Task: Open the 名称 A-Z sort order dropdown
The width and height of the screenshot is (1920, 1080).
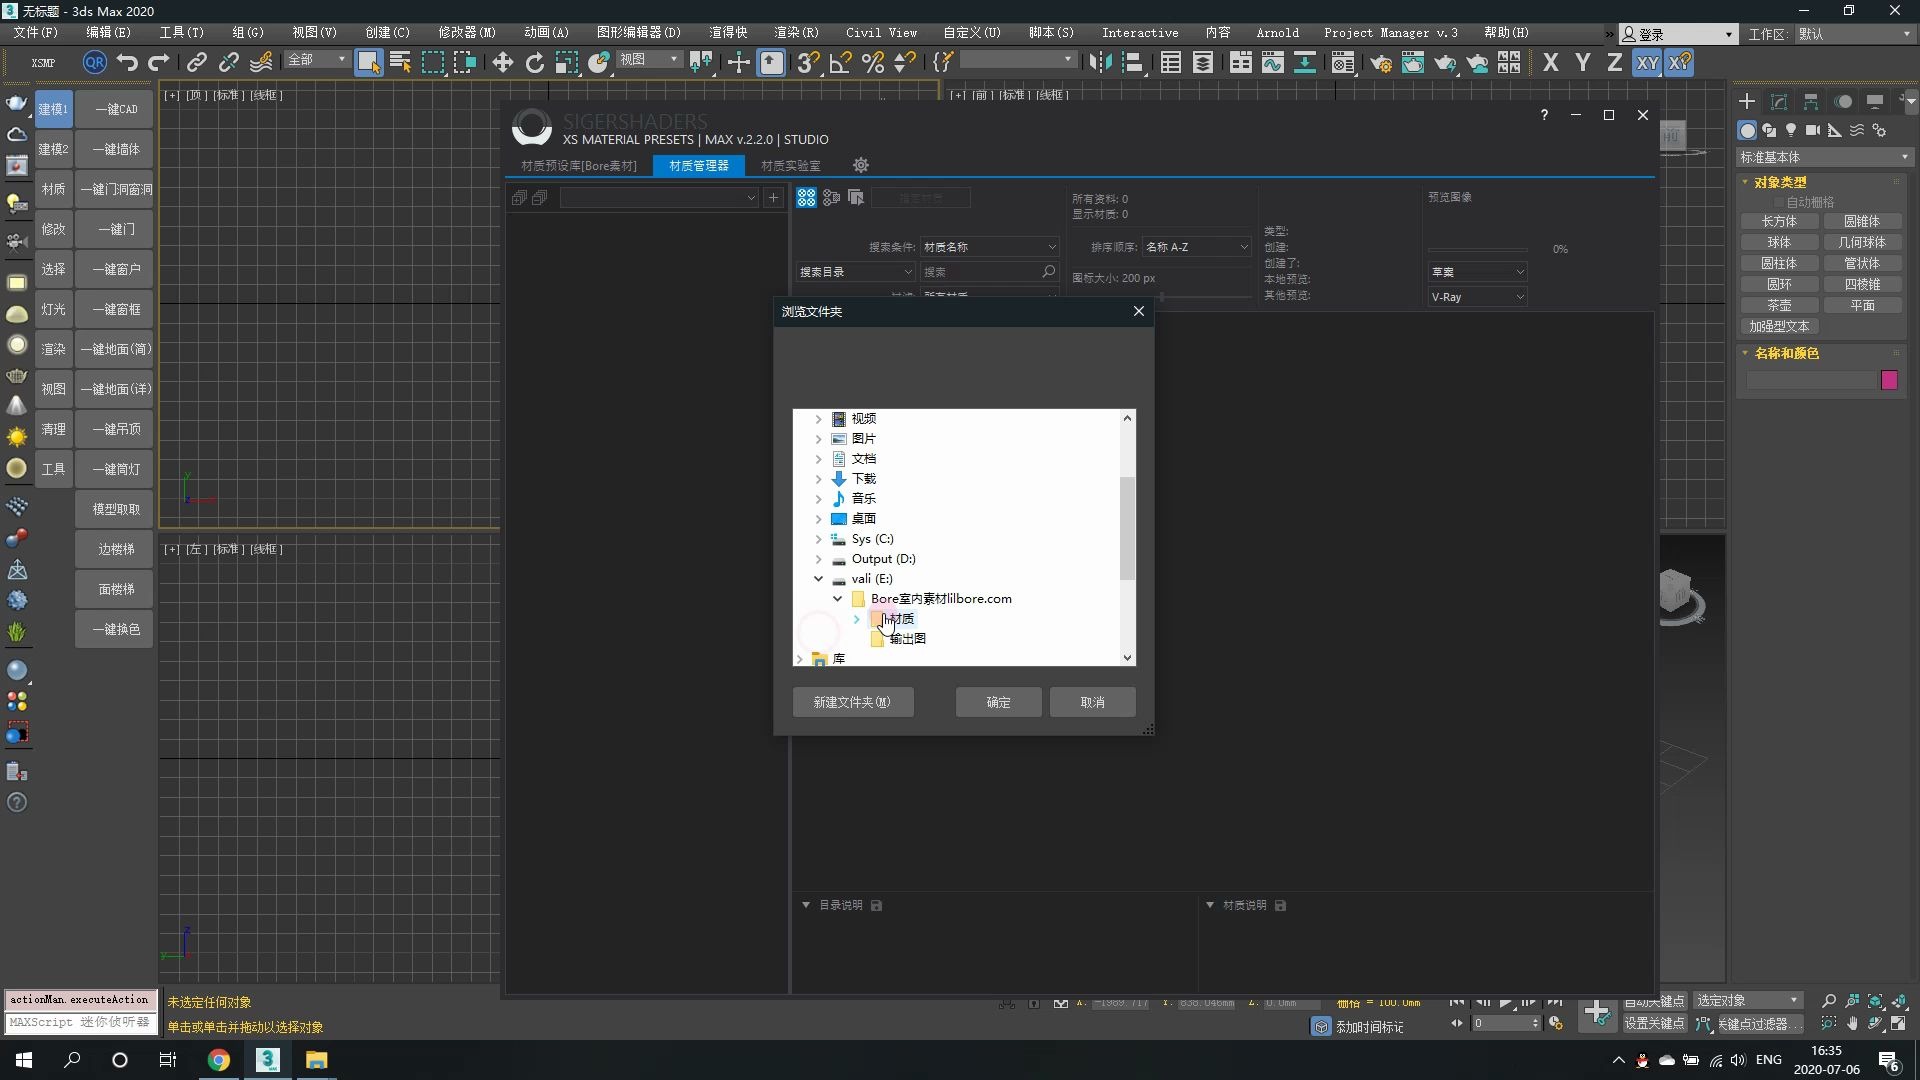Action: 1196,247
